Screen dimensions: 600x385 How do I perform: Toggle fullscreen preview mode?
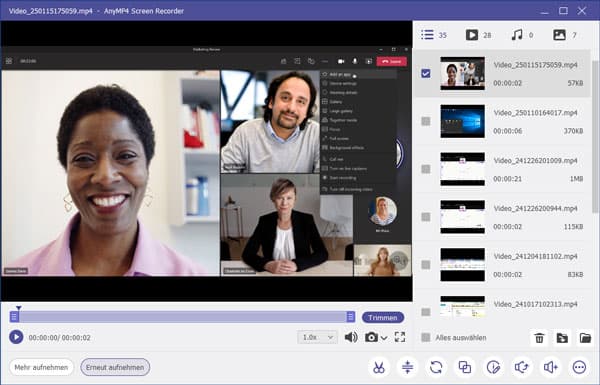coord(400,337)
